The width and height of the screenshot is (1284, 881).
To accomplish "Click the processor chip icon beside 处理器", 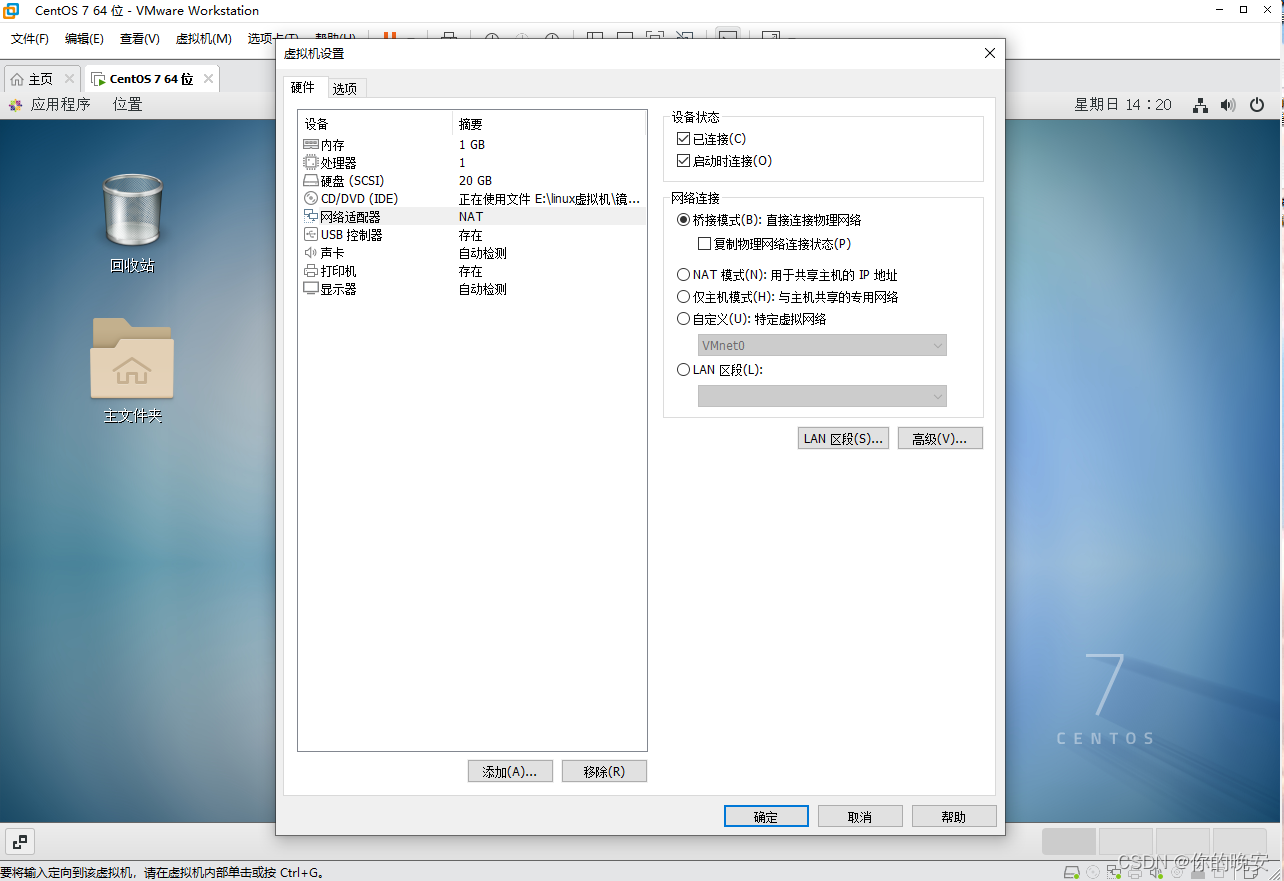I will 310,163.
